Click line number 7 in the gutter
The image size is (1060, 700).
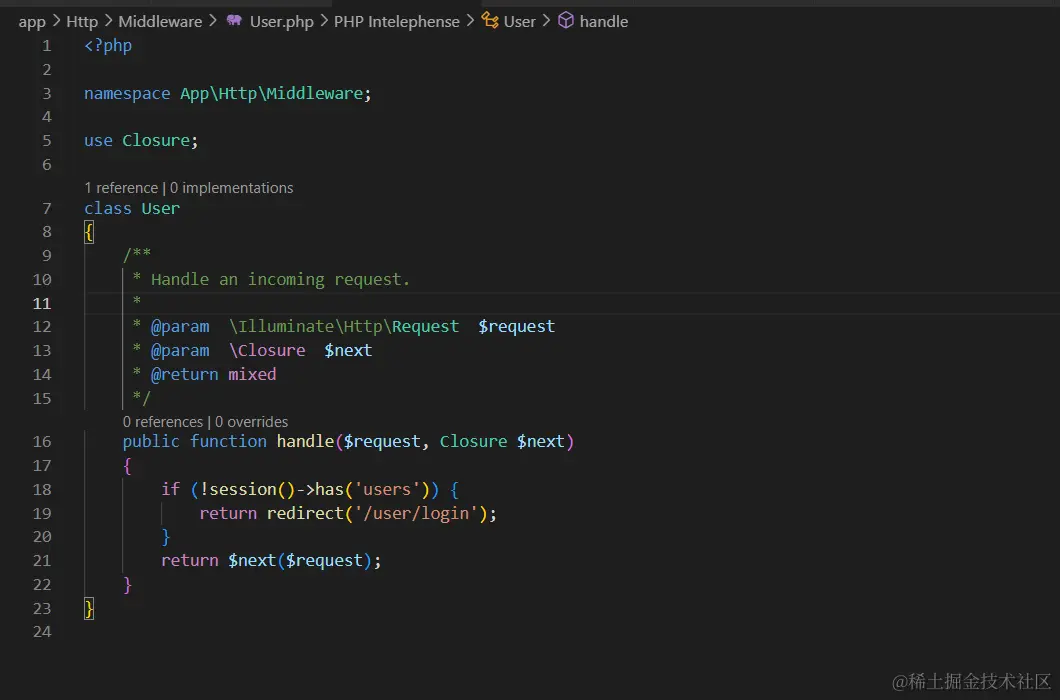(47, 208)
